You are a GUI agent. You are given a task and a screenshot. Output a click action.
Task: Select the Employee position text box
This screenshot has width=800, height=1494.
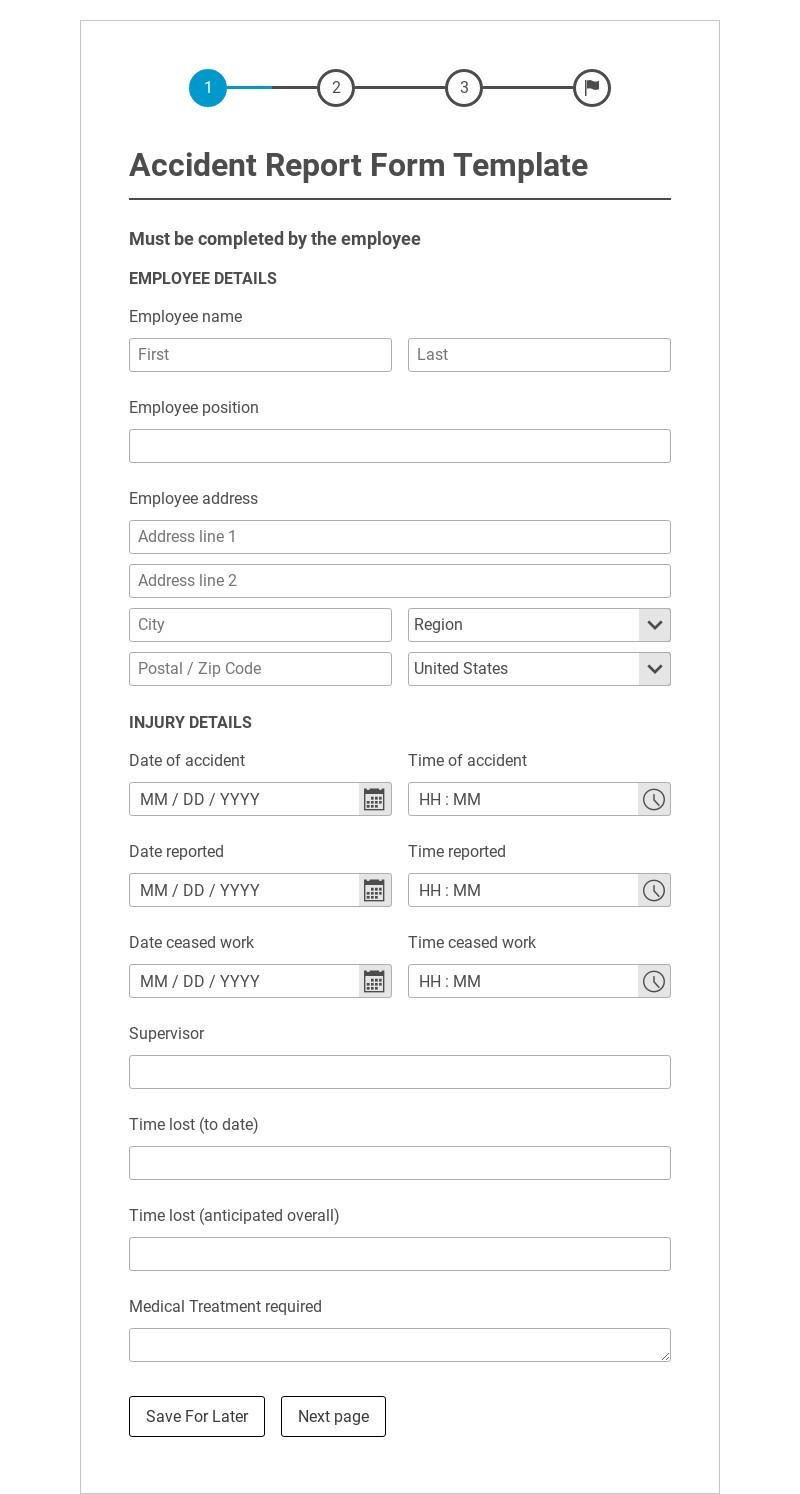coord(400,446)
